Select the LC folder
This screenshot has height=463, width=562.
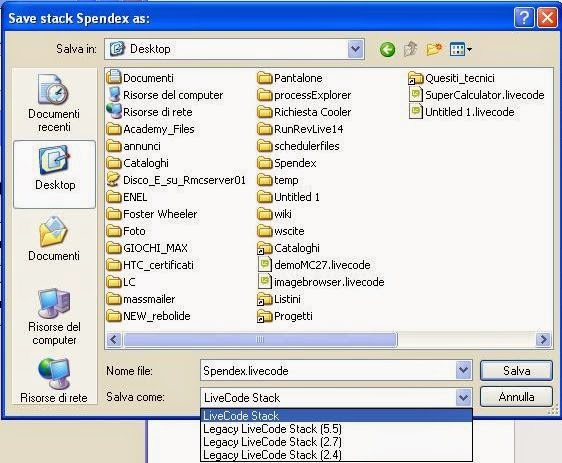click(x=122, y=282)
